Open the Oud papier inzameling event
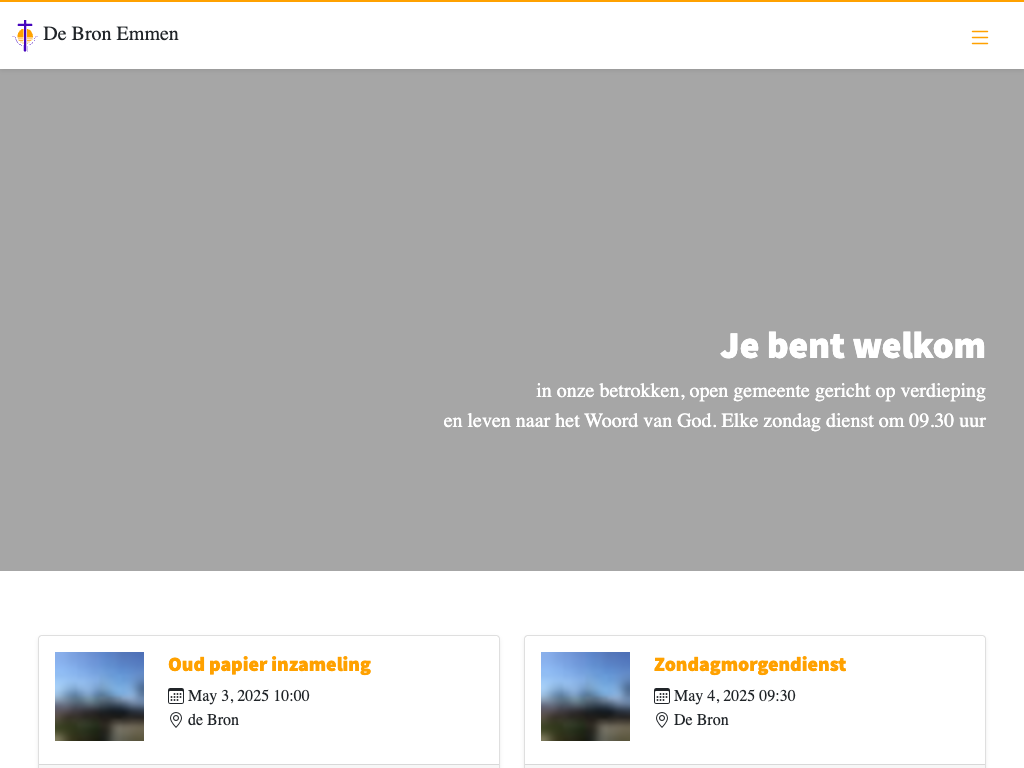The height and width of the screenshot is (768, 1024). pyautogui.click(x=269, y=665)
